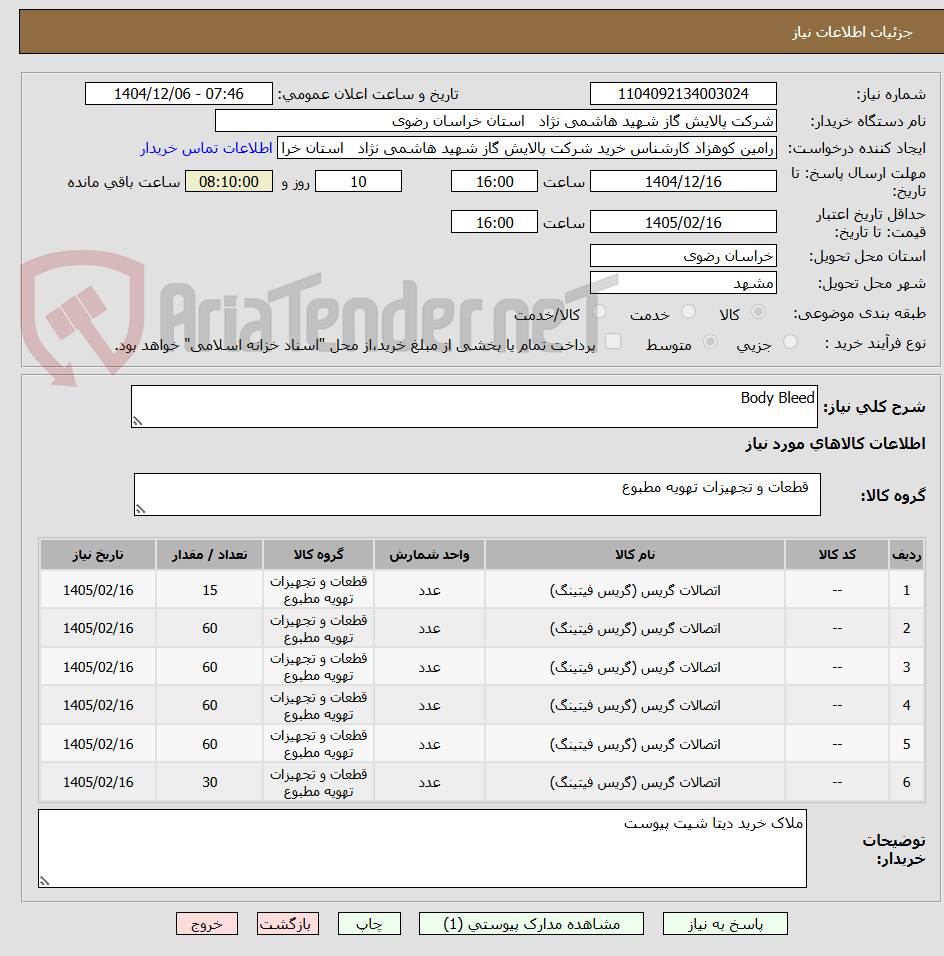The width and height of the screenshot is (944, 956).
Task: Click the date 1405/02/16 in row 3
Action: tap(98, 667)
